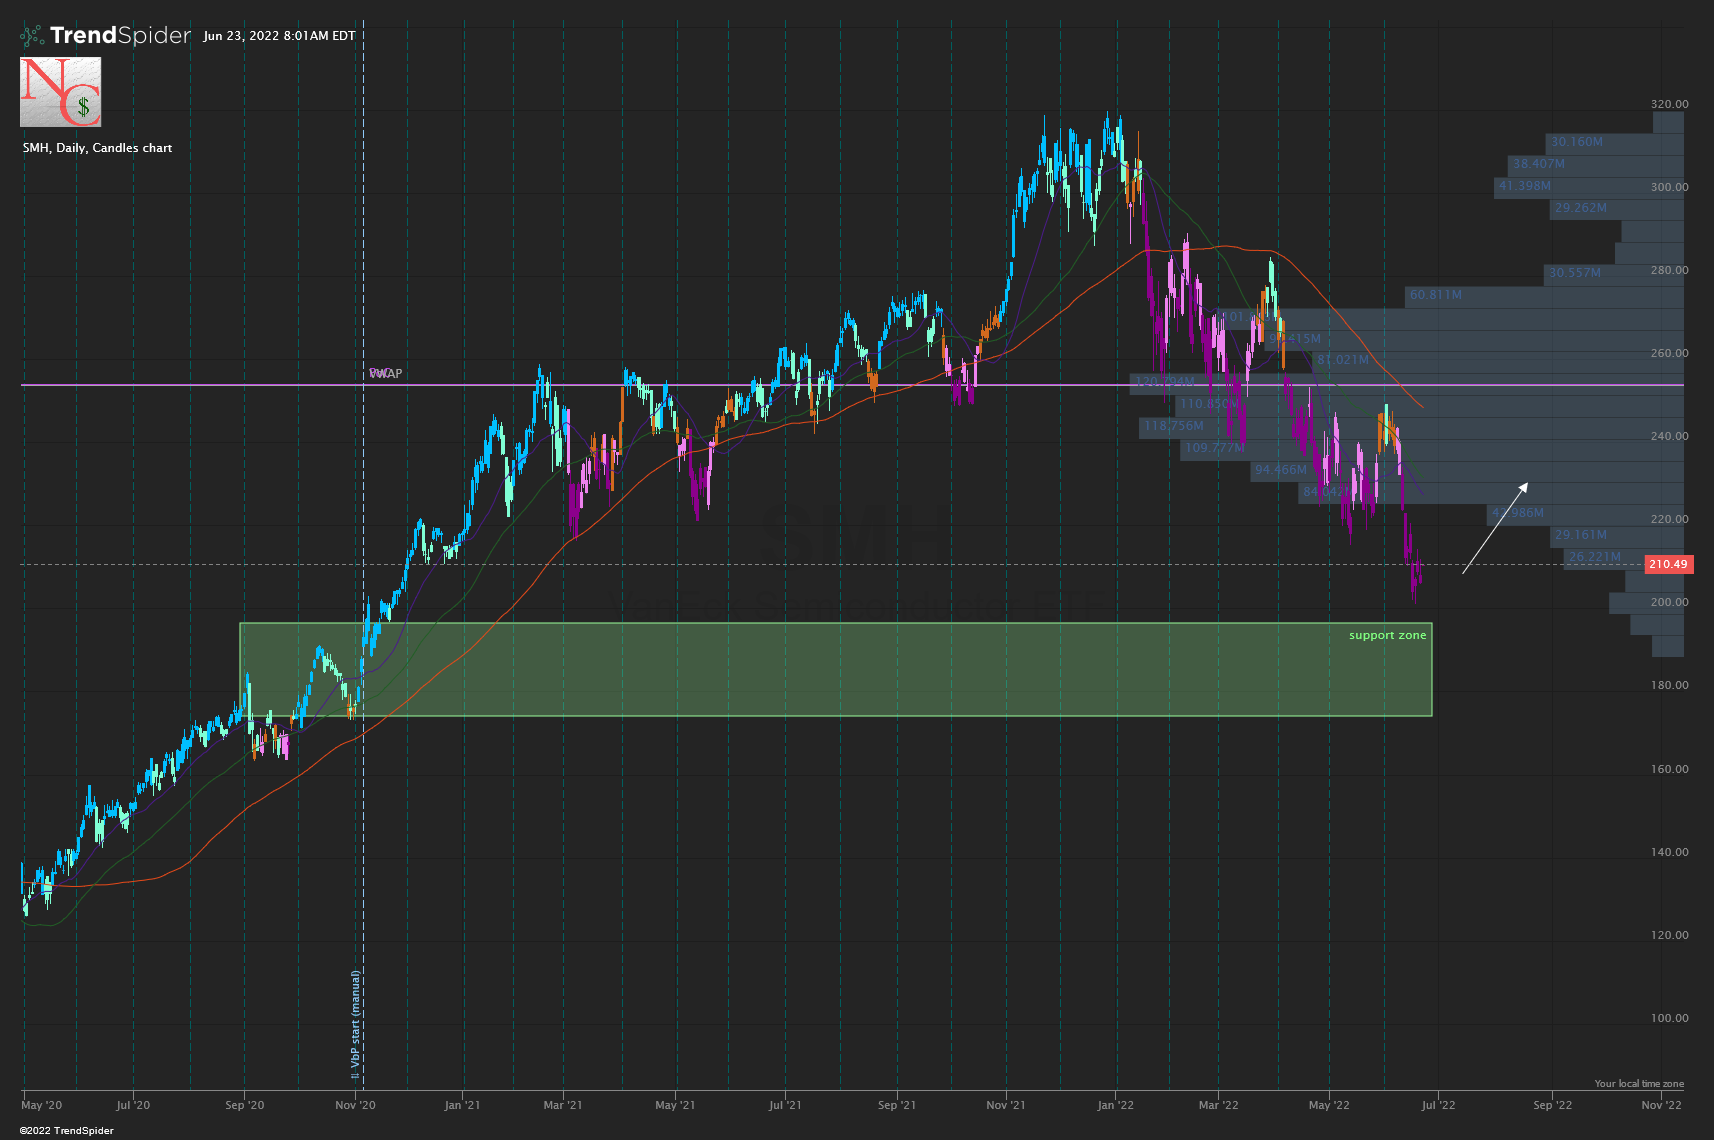Click the "support zone" label text
This screenshot has width=1714, height=1140.
tap(1387, 636)
